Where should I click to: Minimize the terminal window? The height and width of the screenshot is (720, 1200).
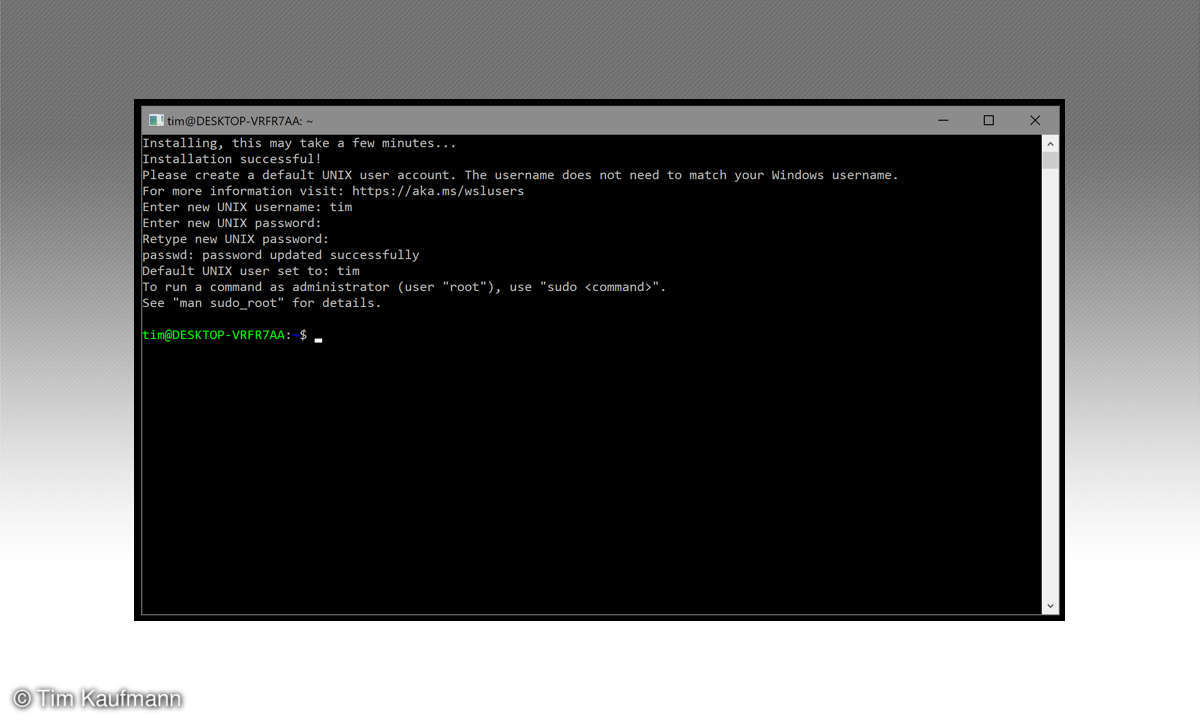(943, 120)
